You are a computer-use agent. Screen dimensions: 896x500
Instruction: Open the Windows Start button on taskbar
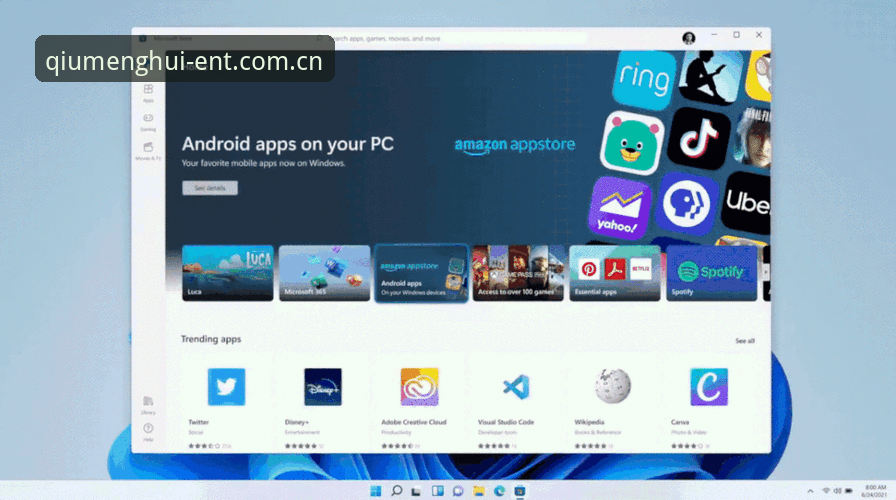375,491
